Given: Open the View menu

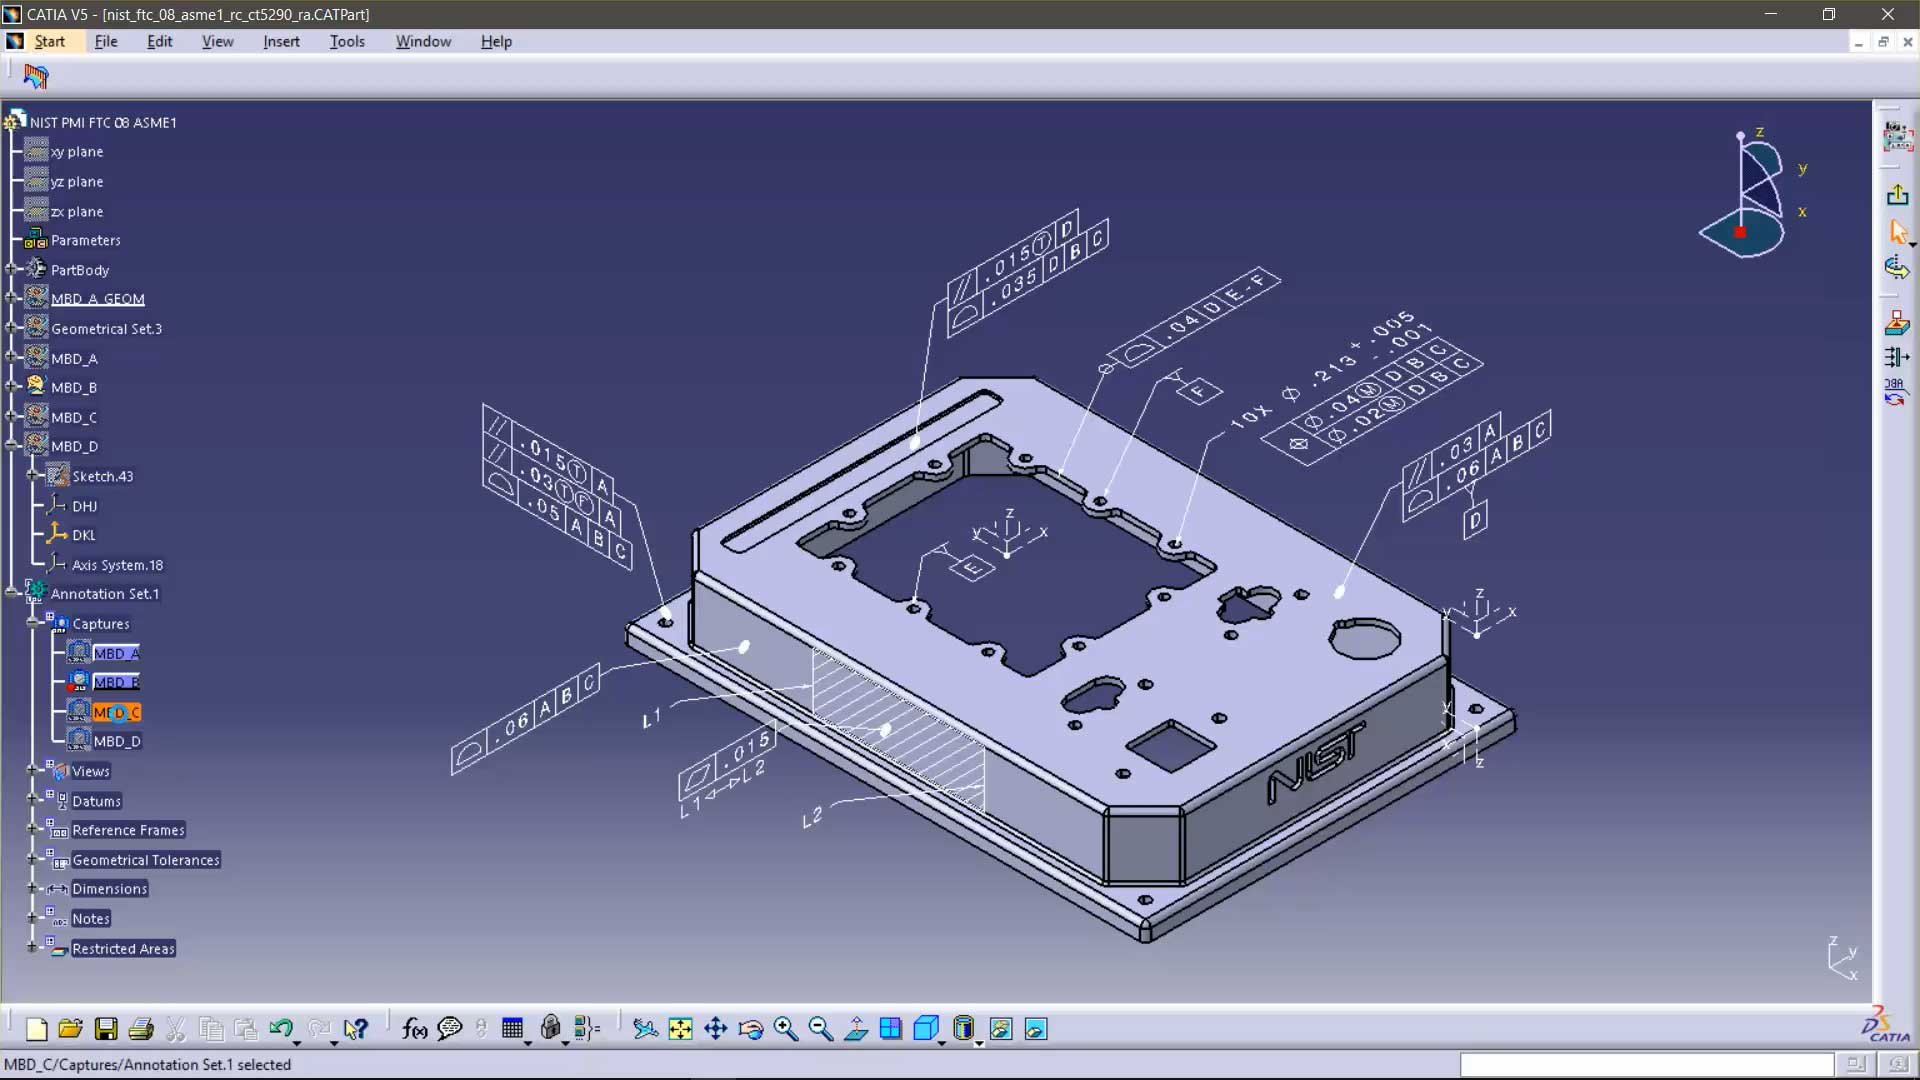Looking at the screenshot, I should [x=217, y=41].
